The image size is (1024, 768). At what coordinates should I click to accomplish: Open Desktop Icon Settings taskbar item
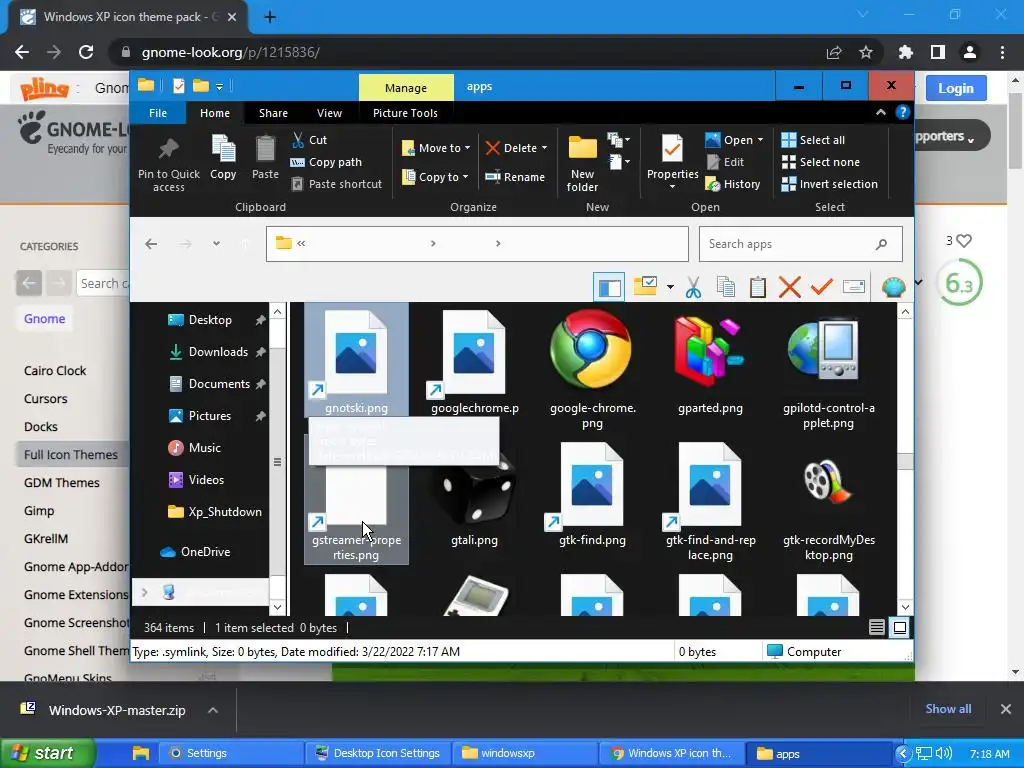click(x=377, y=753)
